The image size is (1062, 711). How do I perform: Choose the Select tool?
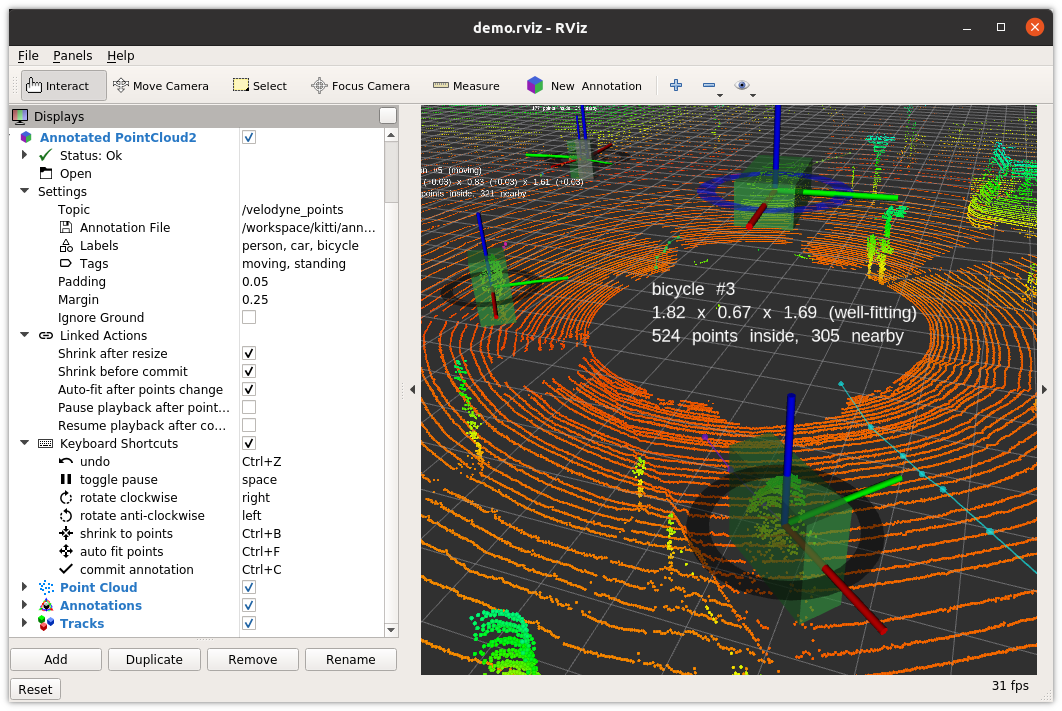click(x=260, y=86)
